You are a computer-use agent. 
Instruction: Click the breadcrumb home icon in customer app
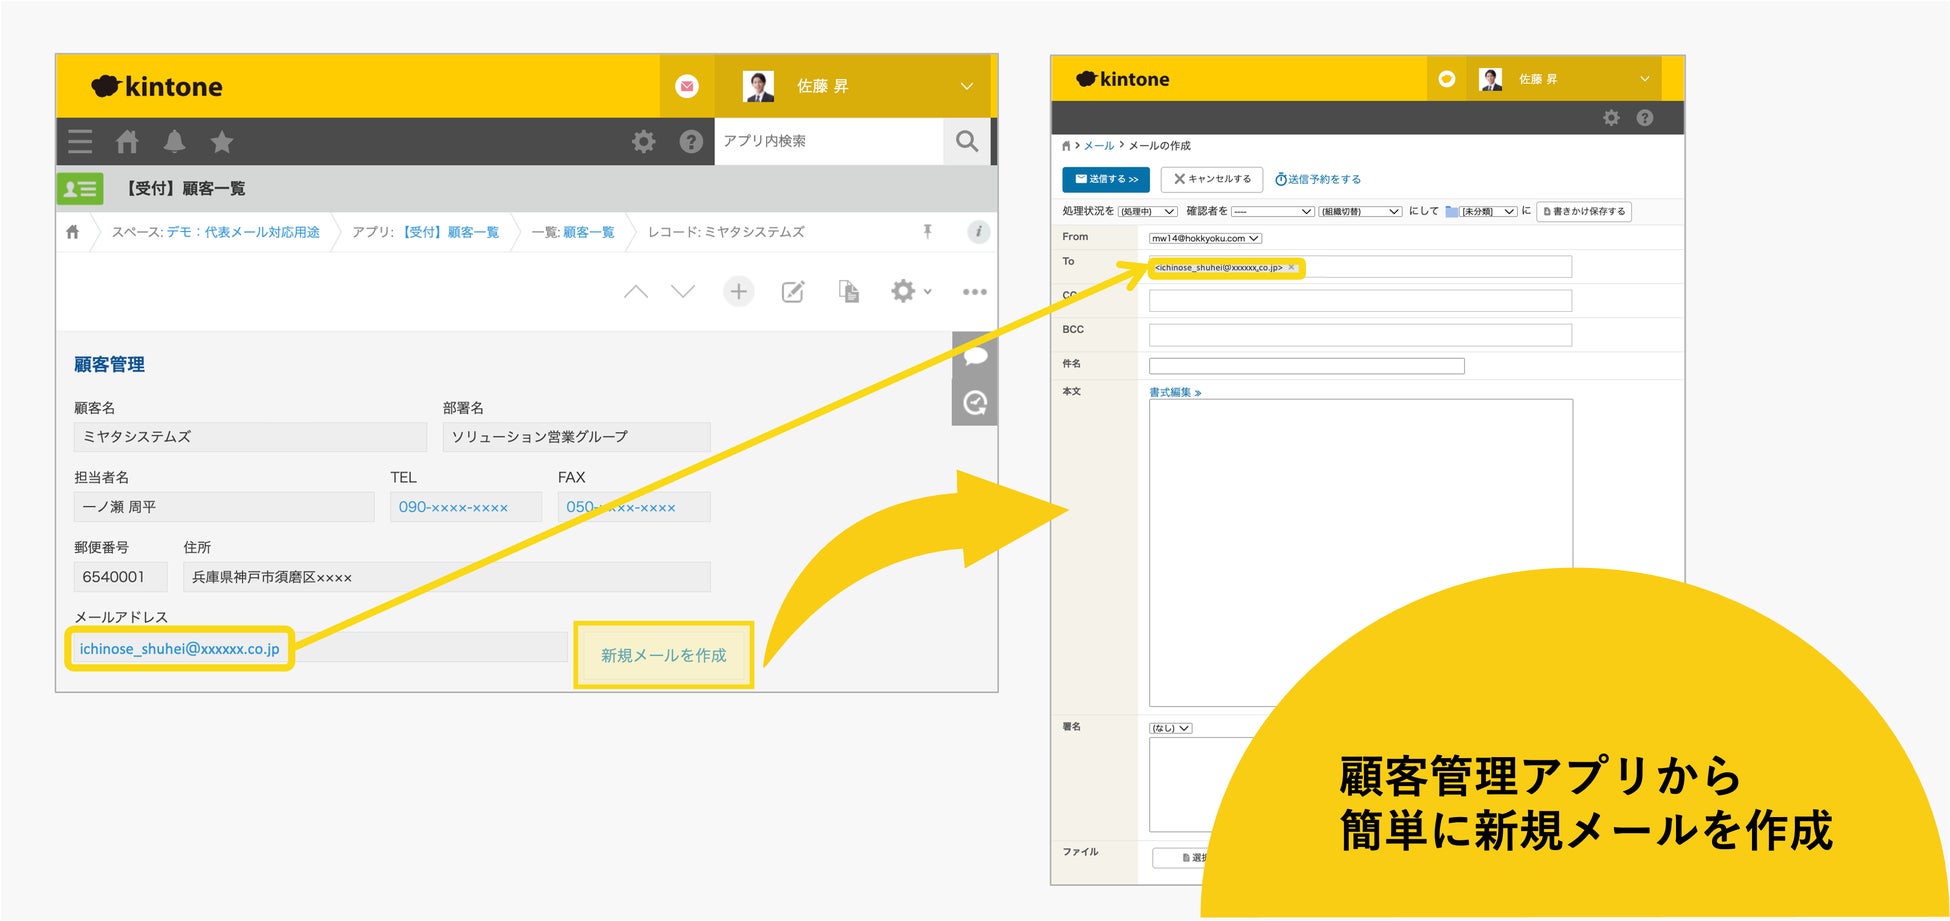72,232
